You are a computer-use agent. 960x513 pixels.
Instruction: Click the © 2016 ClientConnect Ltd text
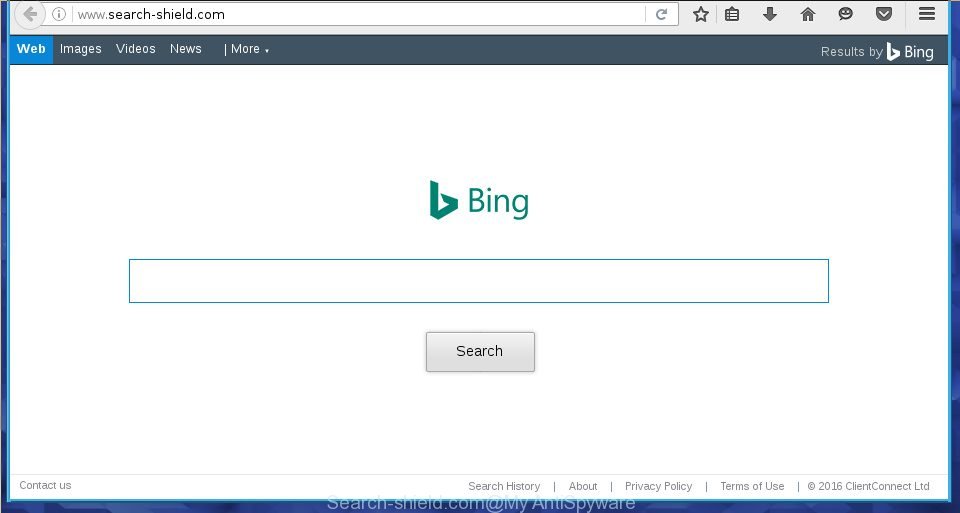click(x=868, y=486)
